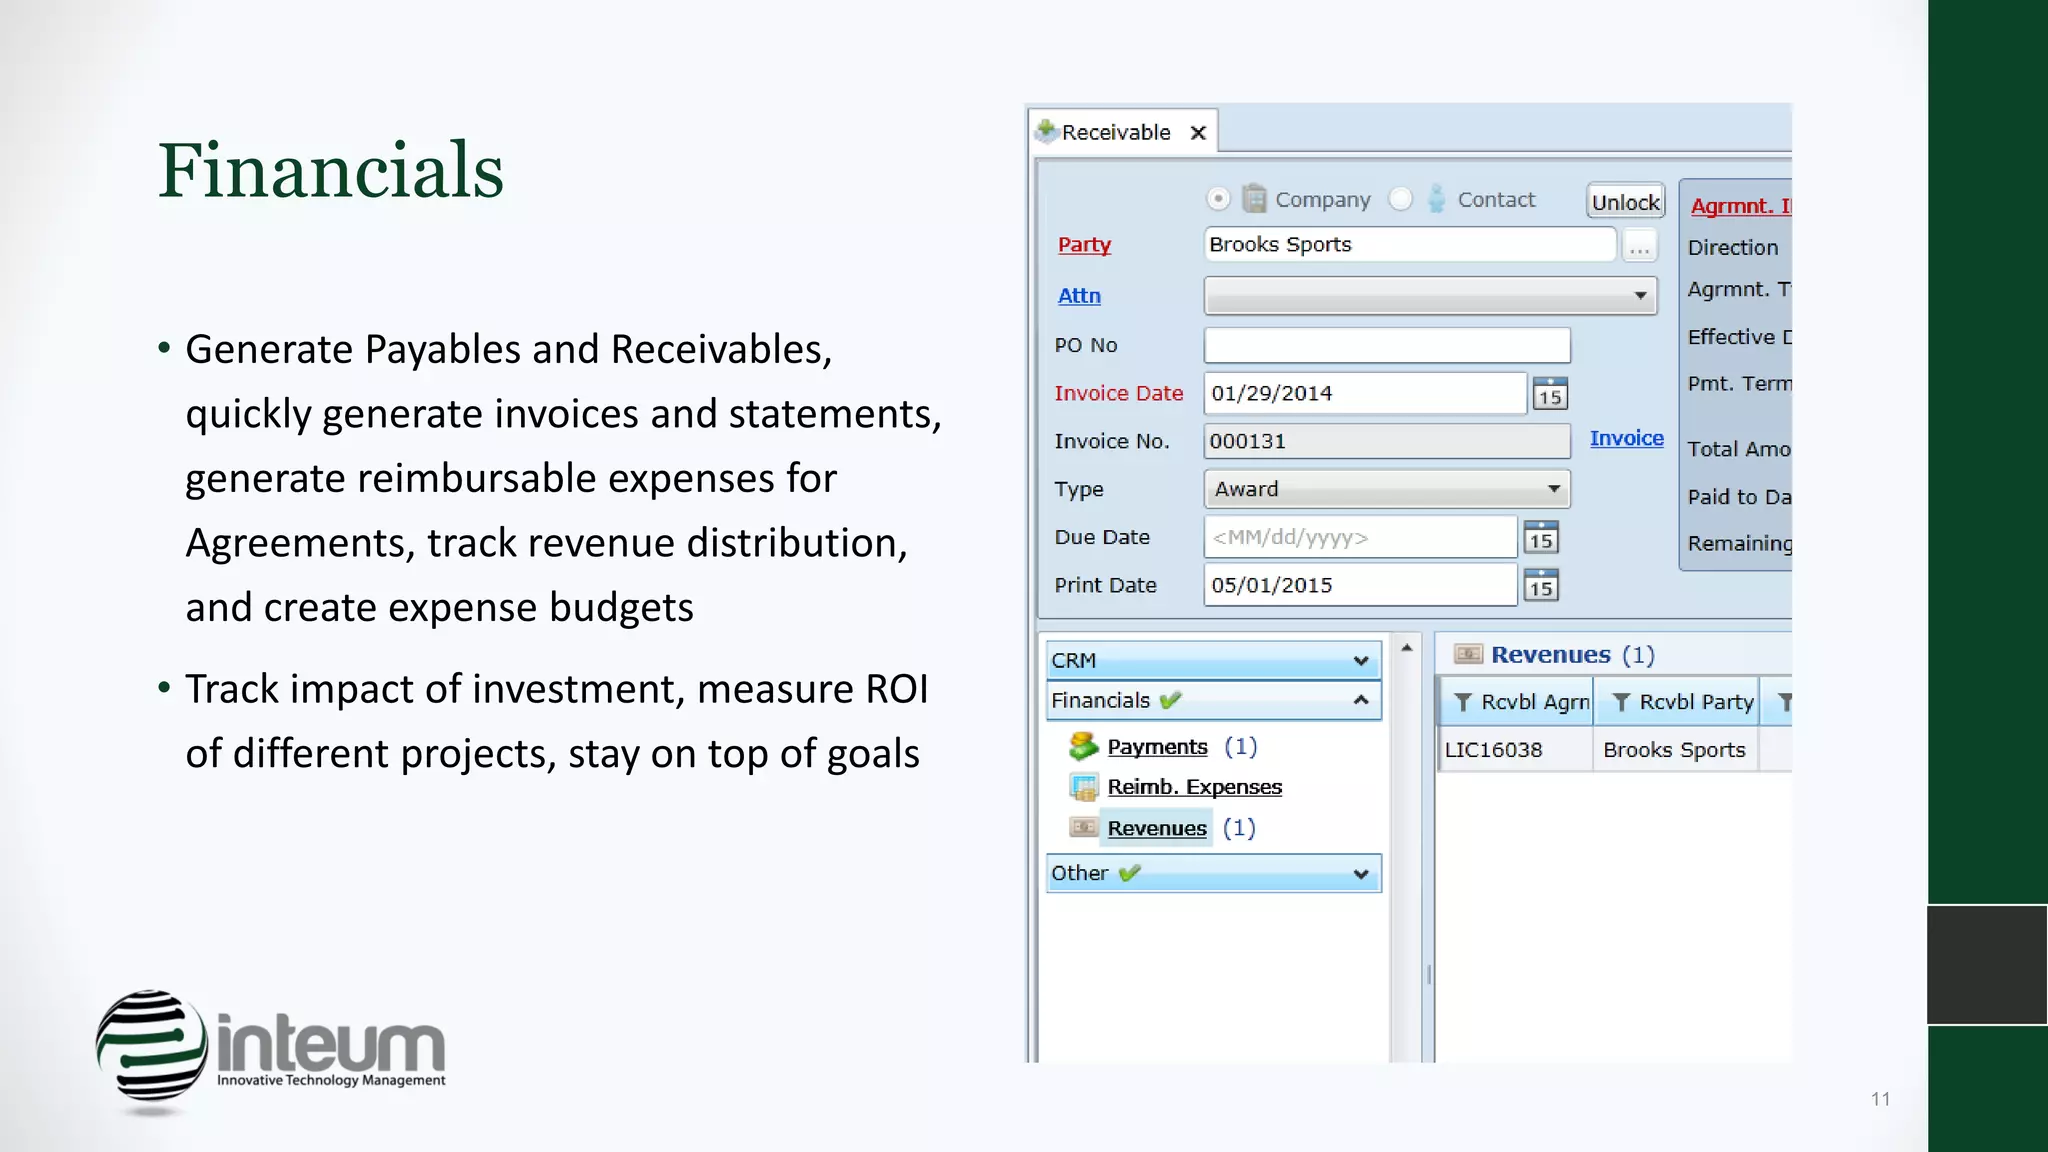Screen dimensions: 2048x1152
Task: Close the Receivable tab
Action: point(1198,133)
